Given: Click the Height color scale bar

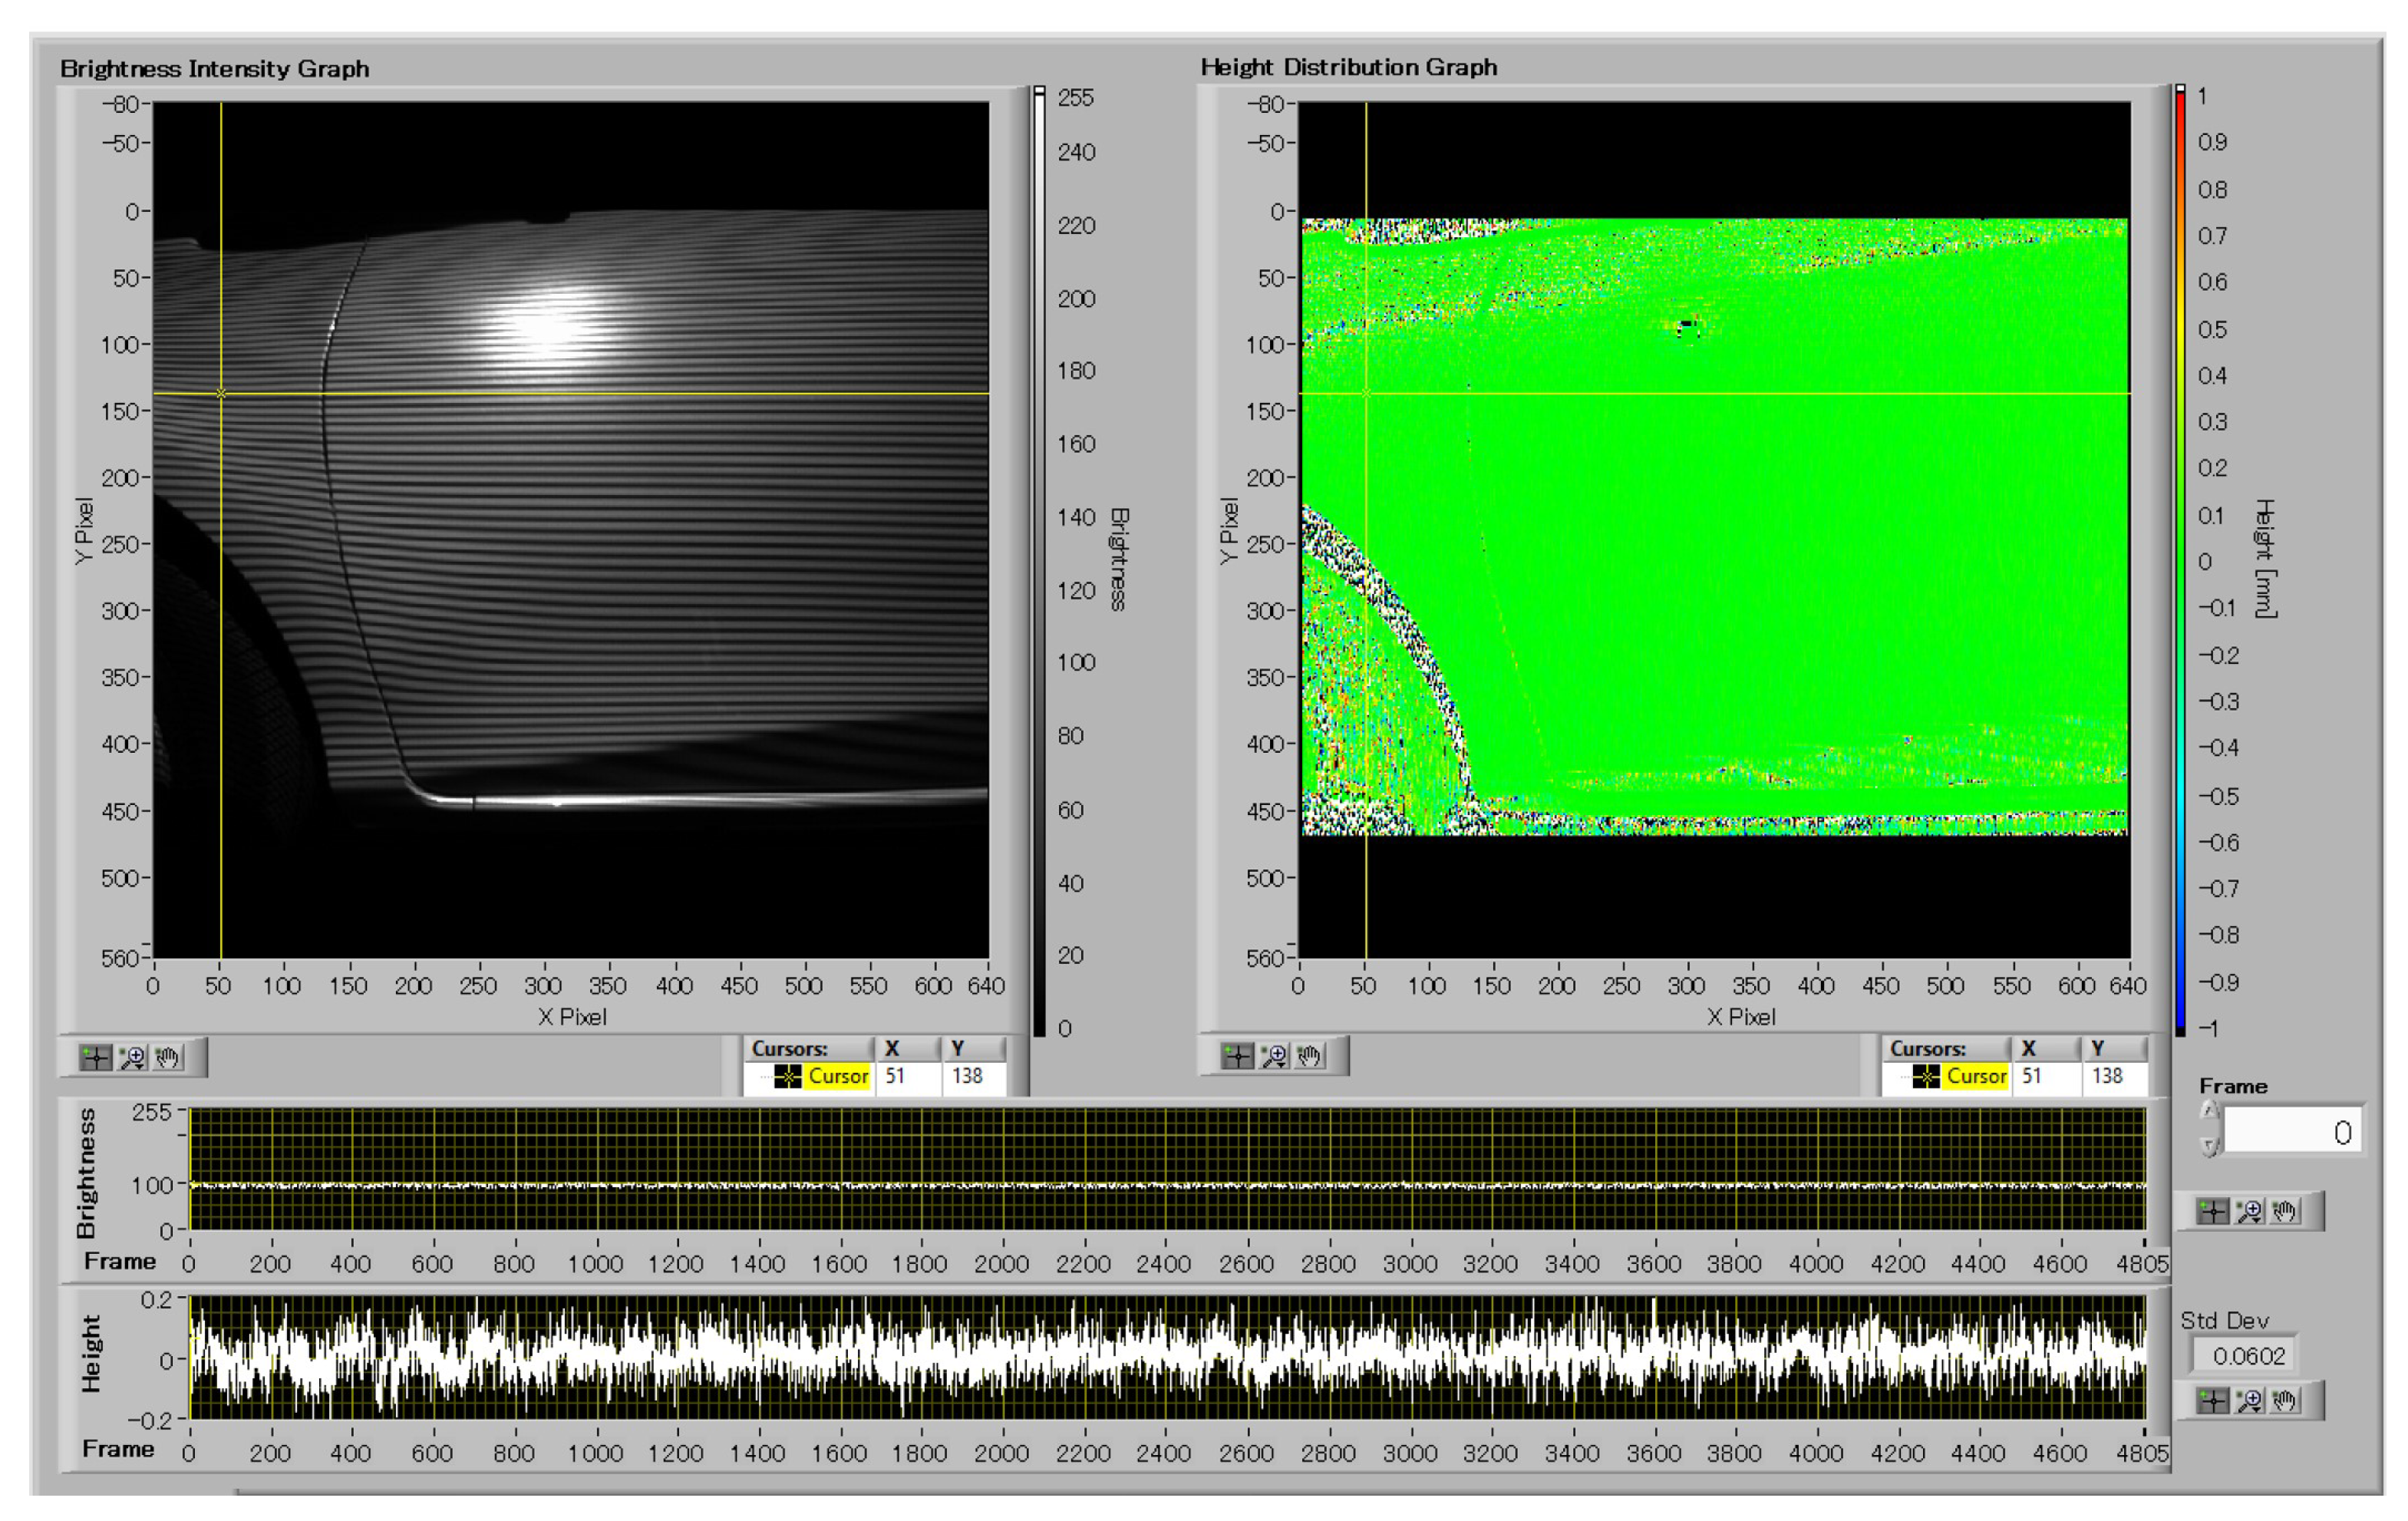Looking at the screenshot, I should coord(2180,560).
